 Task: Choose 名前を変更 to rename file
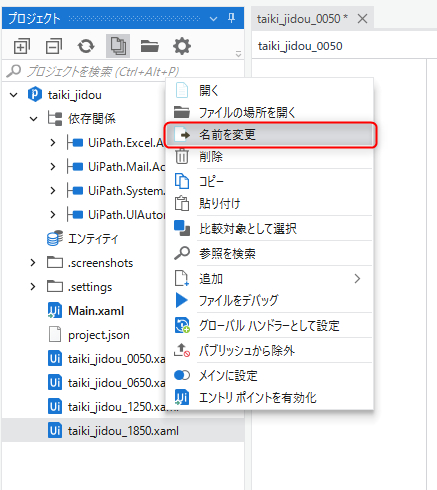tap(269, 135)
